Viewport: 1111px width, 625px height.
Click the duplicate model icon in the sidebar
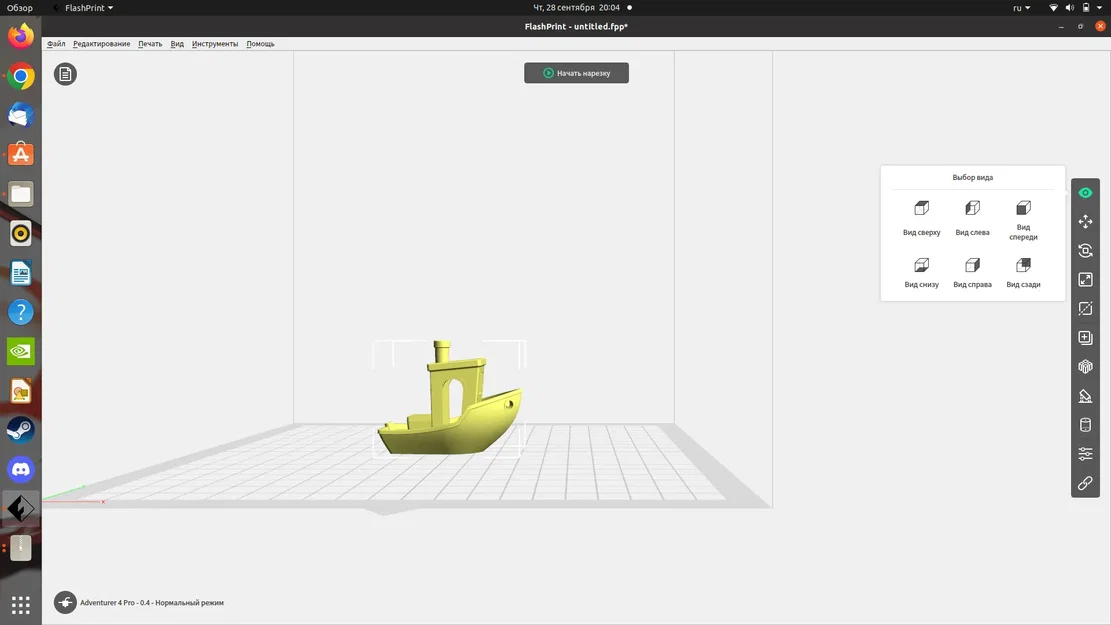1085,337
